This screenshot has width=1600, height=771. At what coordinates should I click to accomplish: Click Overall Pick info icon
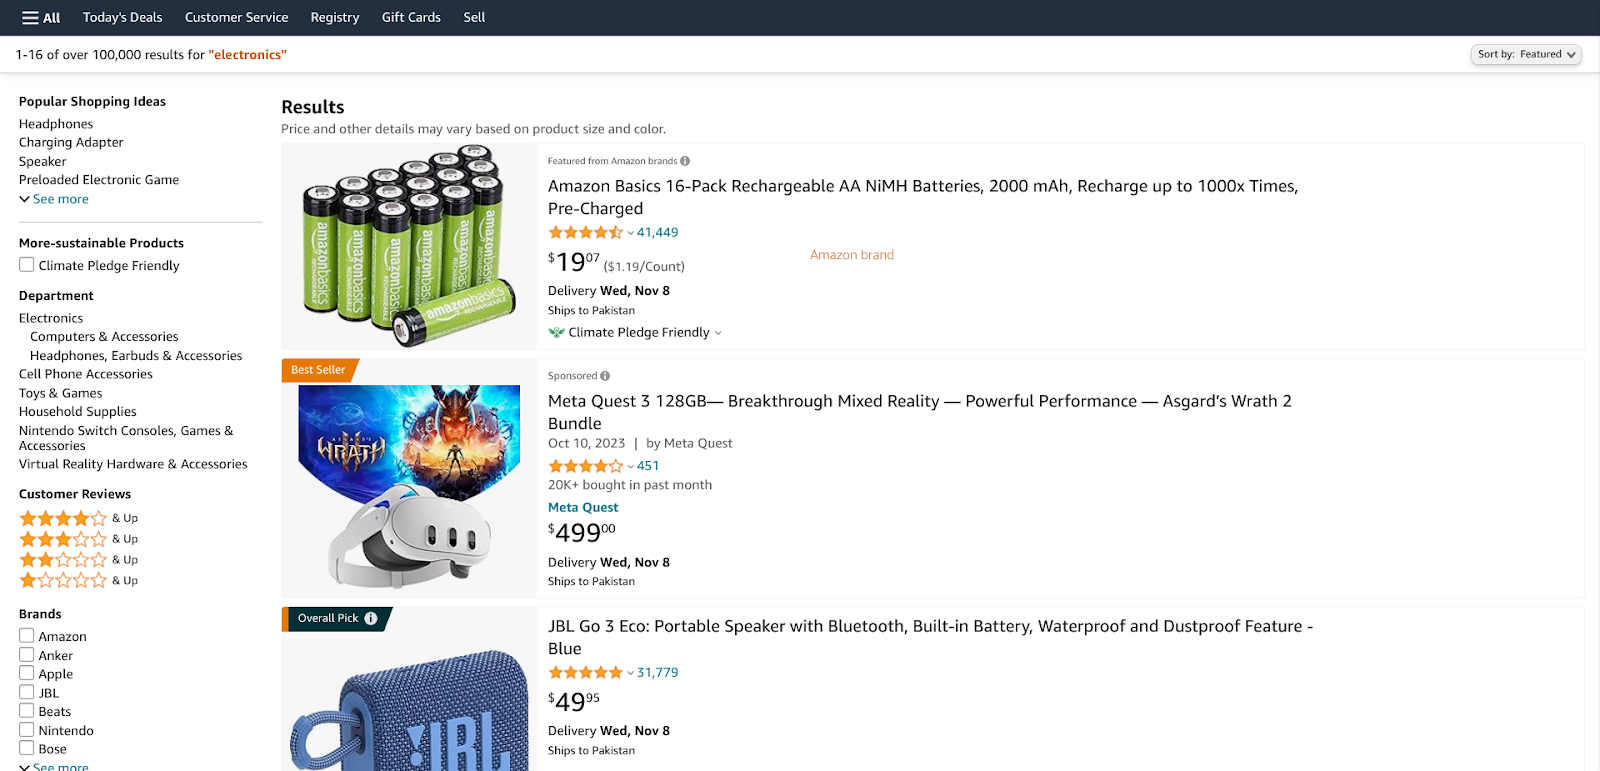pyautogui.click(x=371, y=618)
